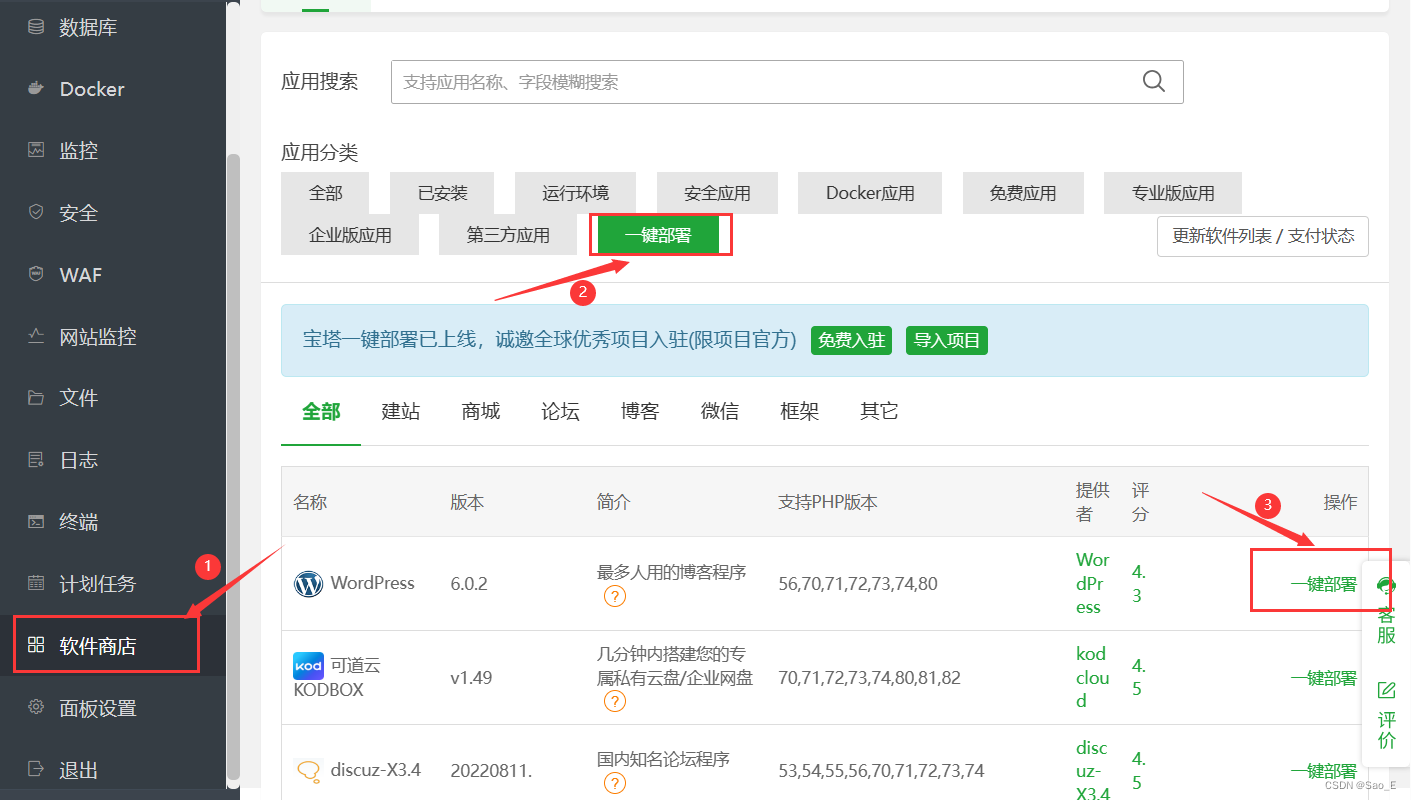Image resolution: width=1411 pixels, height=800 pixels.
Task: Click the 导入项目 green button
Action: coord(947,340)
